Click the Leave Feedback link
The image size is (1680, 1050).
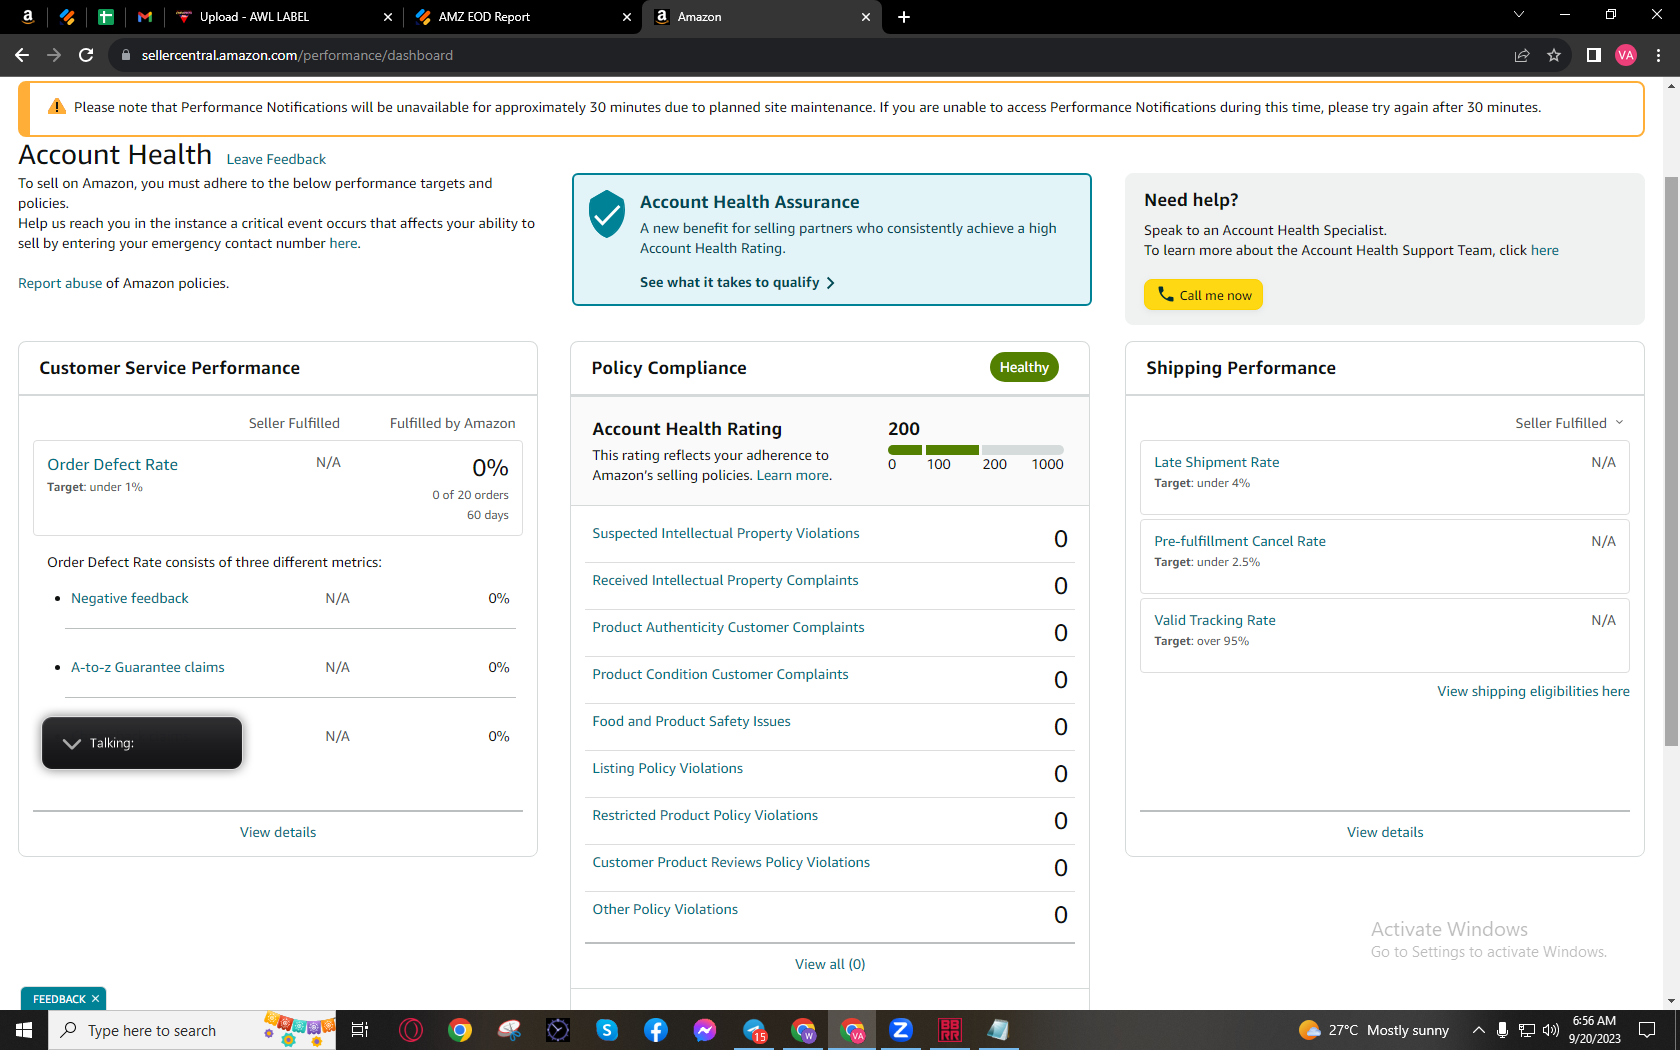(276, 159)
